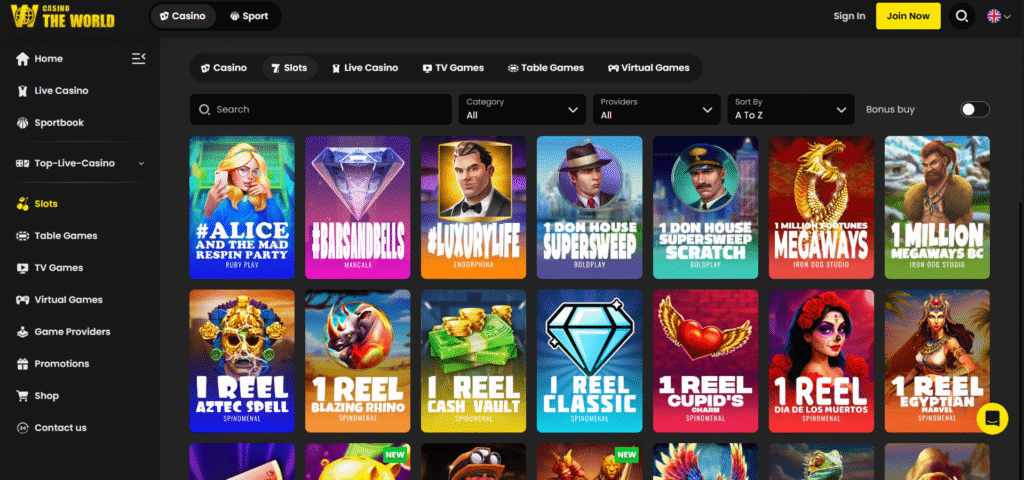This screenshot has width=1024, height=480.
Task: Open the language selector with UK flag
Action: [x=997, y=16]
